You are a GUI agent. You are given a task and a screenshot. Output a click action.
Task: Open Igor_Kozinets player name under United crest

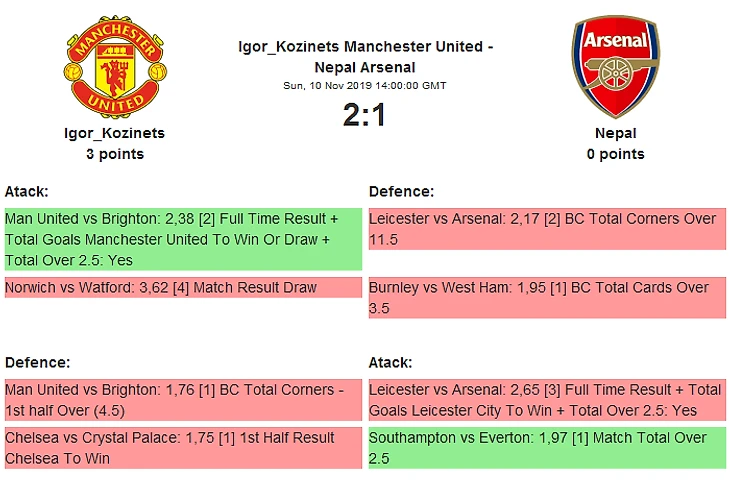[115, 133]
